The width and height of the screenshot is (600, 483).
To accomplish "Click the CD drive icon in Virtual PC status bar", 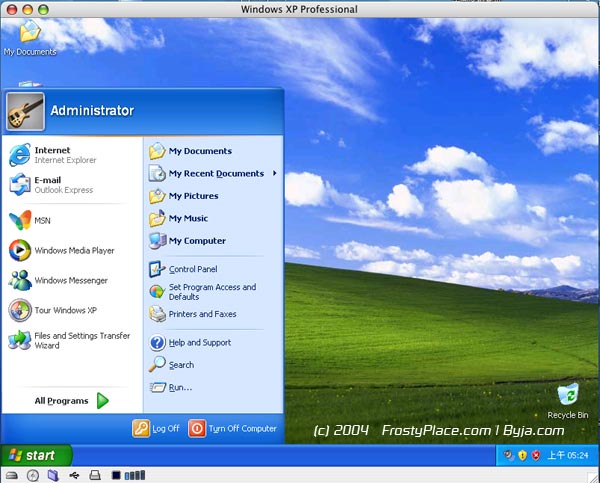I will [33, 475].
